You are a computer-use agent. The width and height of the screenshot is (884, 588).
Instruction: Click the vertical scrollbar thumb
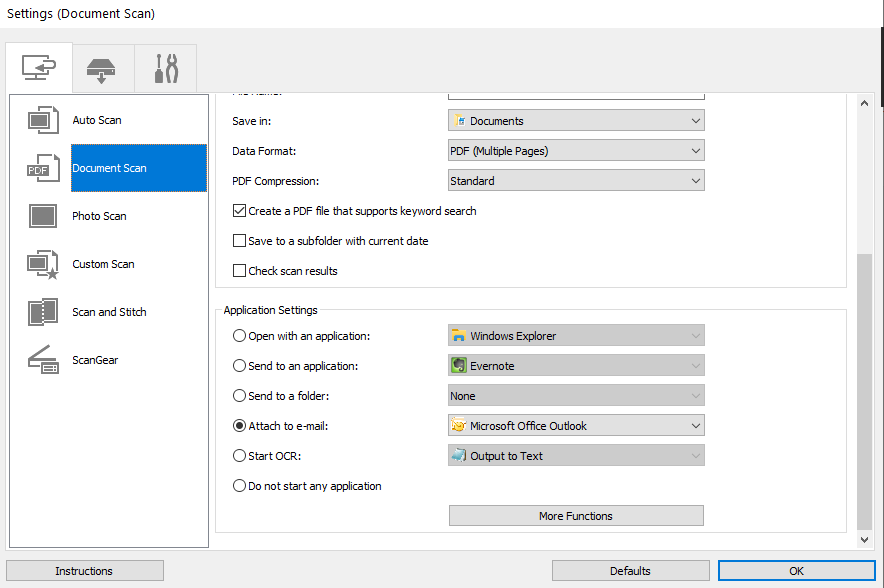click(864, 392)
